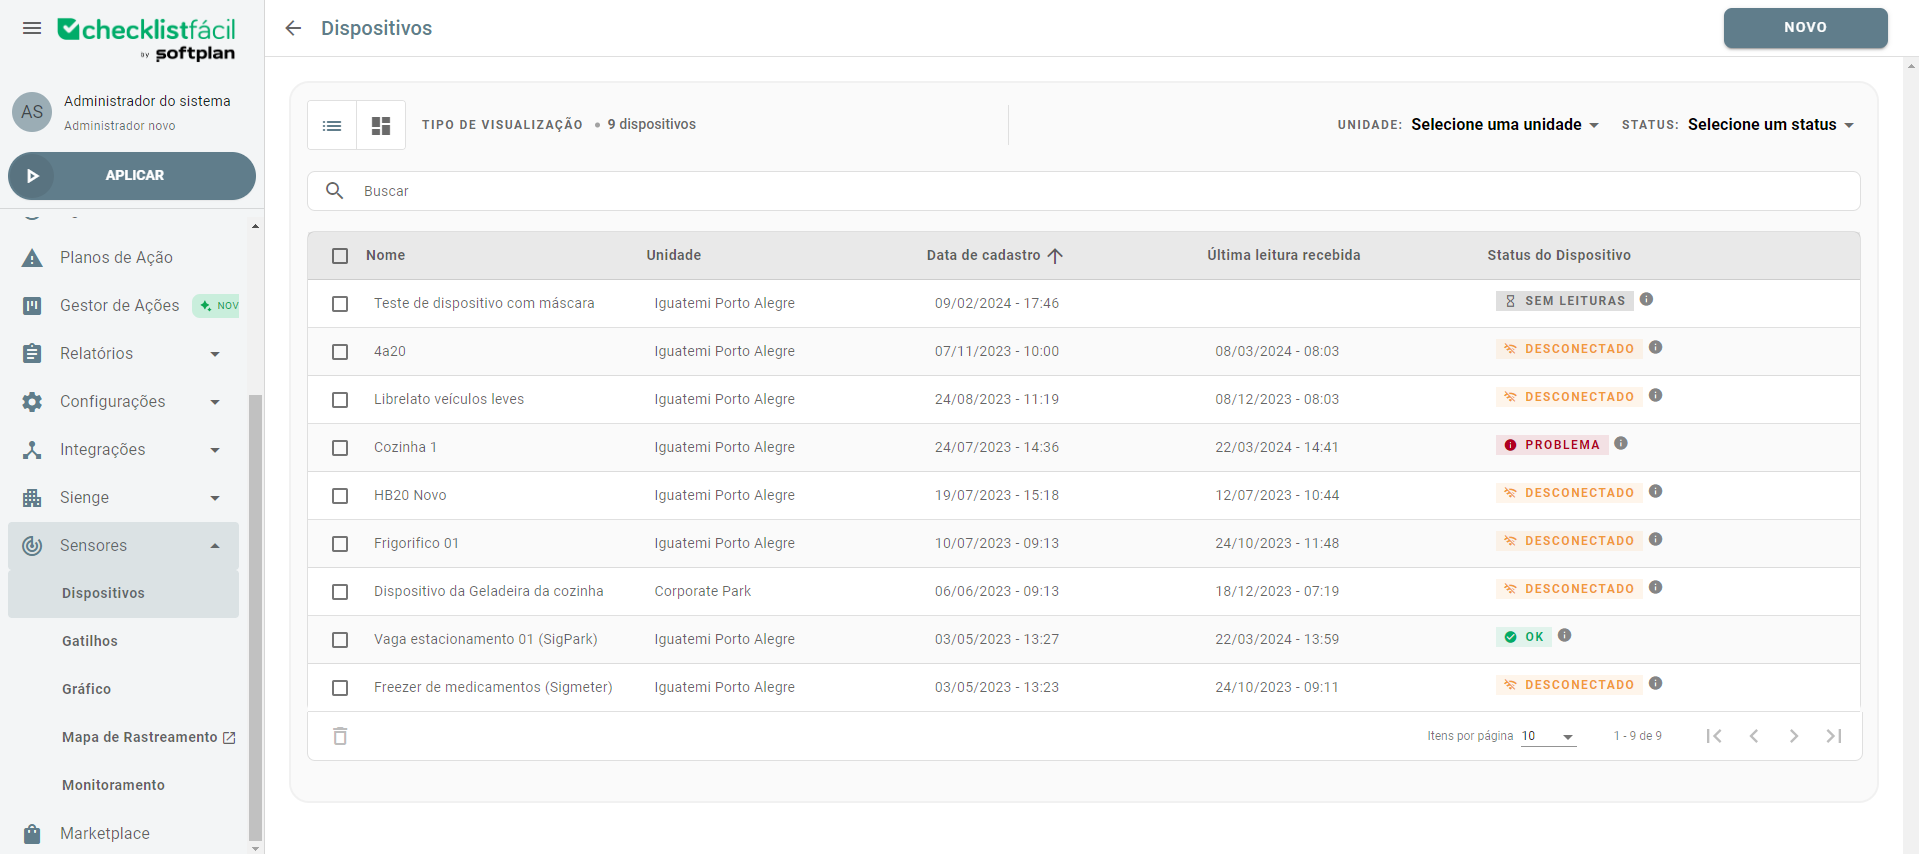
Task: Click the trash delete icon
Action: coord(340,736)
